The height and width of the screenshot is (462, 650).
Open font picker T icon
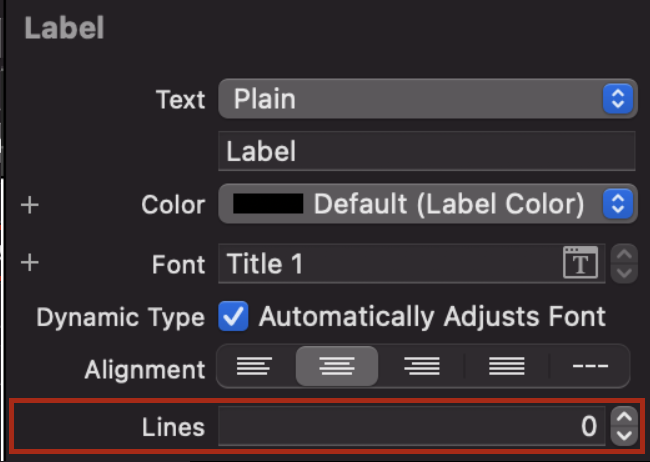click(x=580, y=263)
